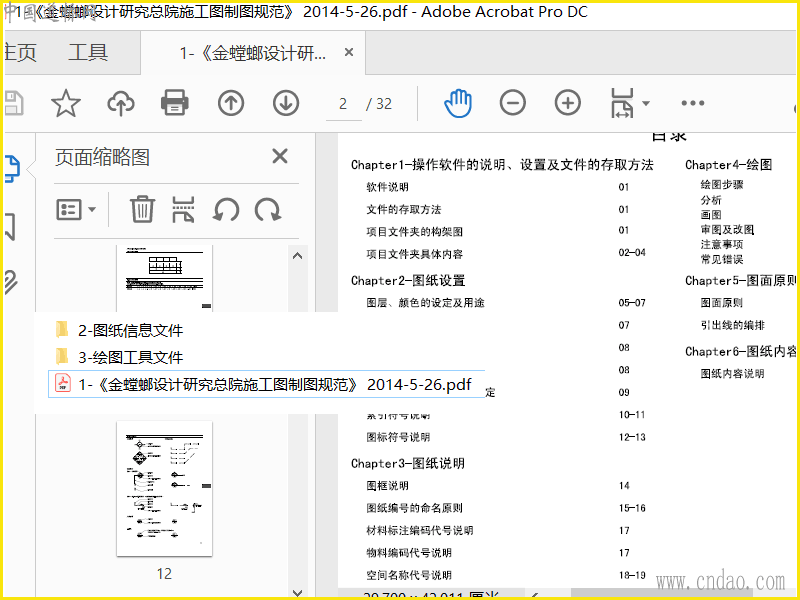Click 引出线的编排 entry

pyautogui.click(x=732, y=326)
